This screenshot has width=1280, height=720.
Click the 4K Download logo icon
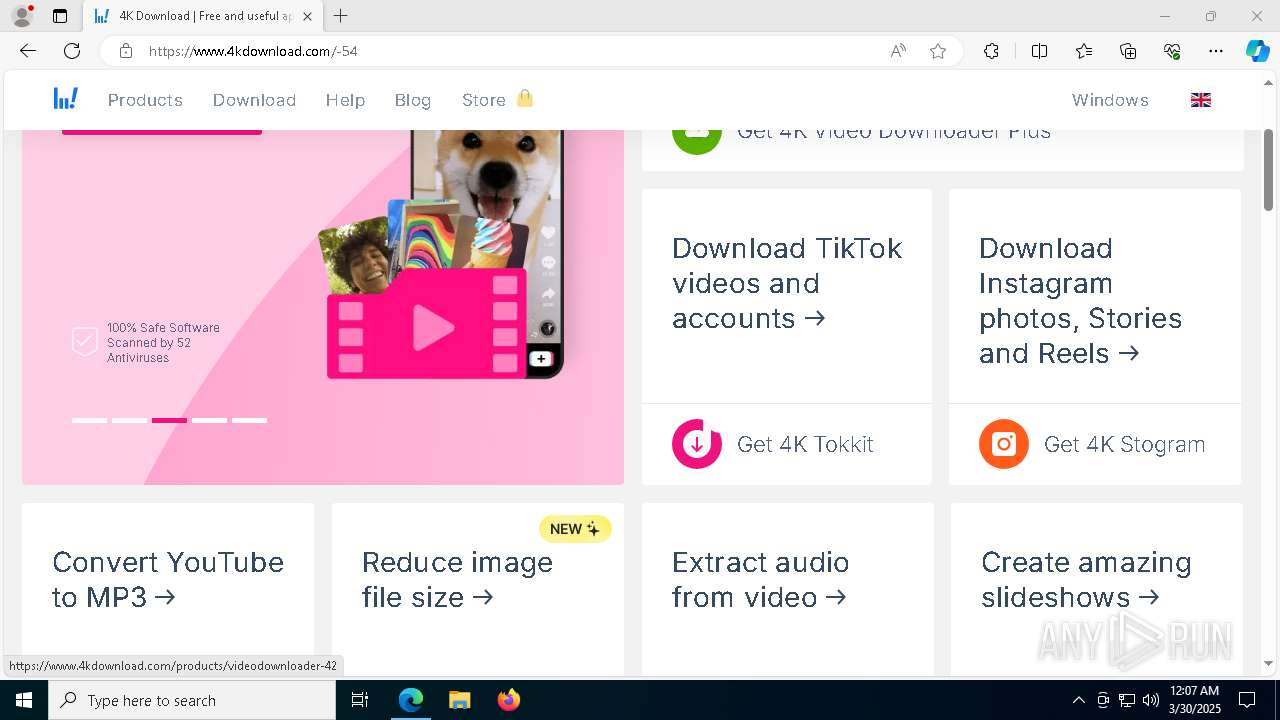[x=66, y=99]
